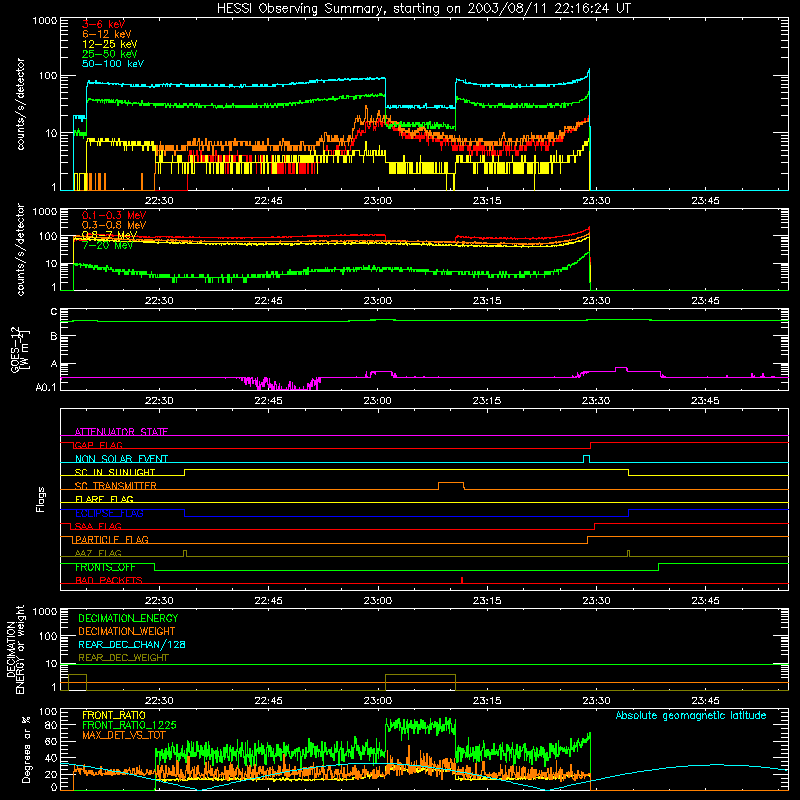
Task: Select the C class tick label in GOES panel
Action: (x=54, y=312)
